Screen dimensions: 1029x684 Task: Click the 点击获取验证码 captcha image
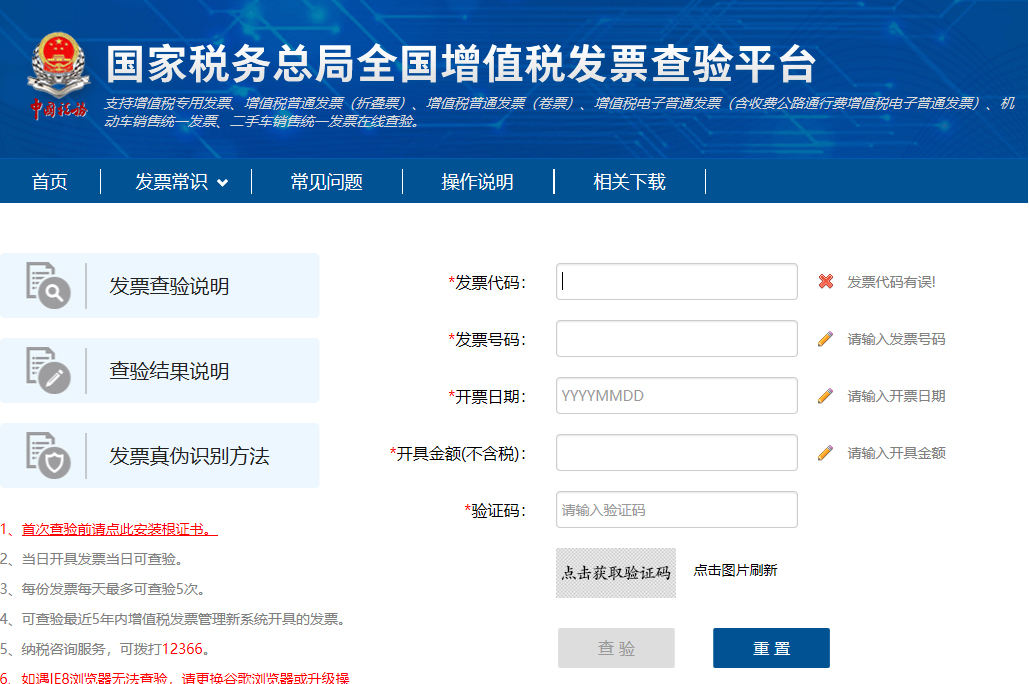(x=616, y=573)
